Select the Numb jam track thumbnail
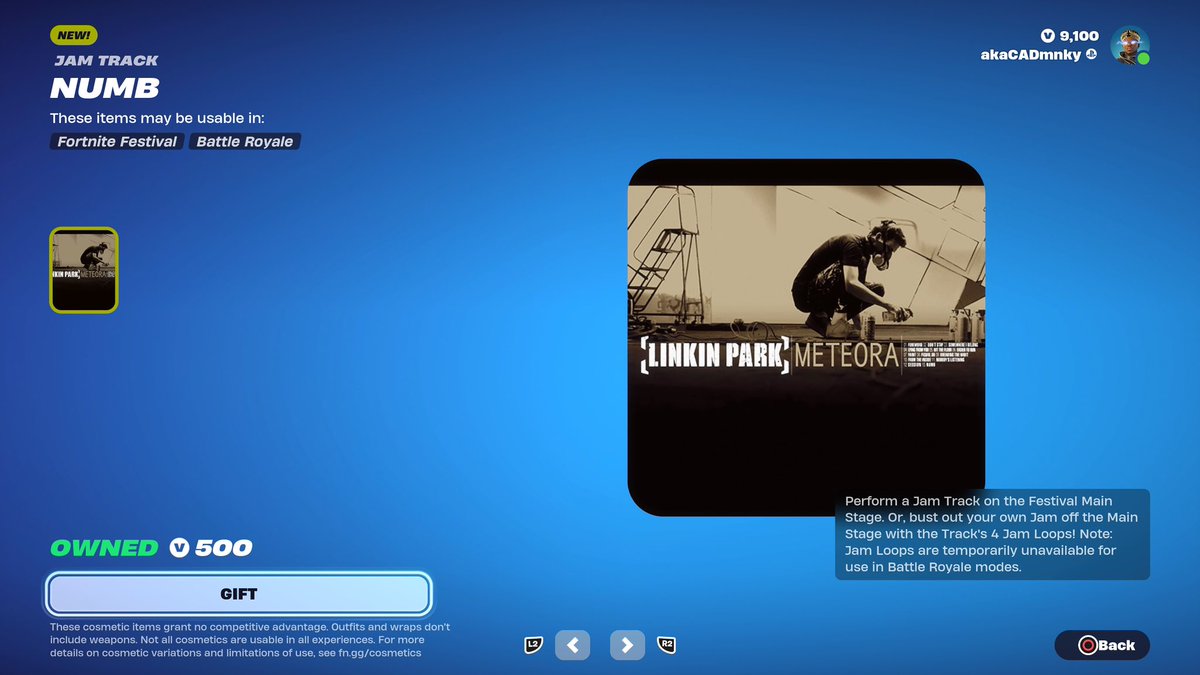This screenshot has width=1200, height=675. (x=84, y=270)
